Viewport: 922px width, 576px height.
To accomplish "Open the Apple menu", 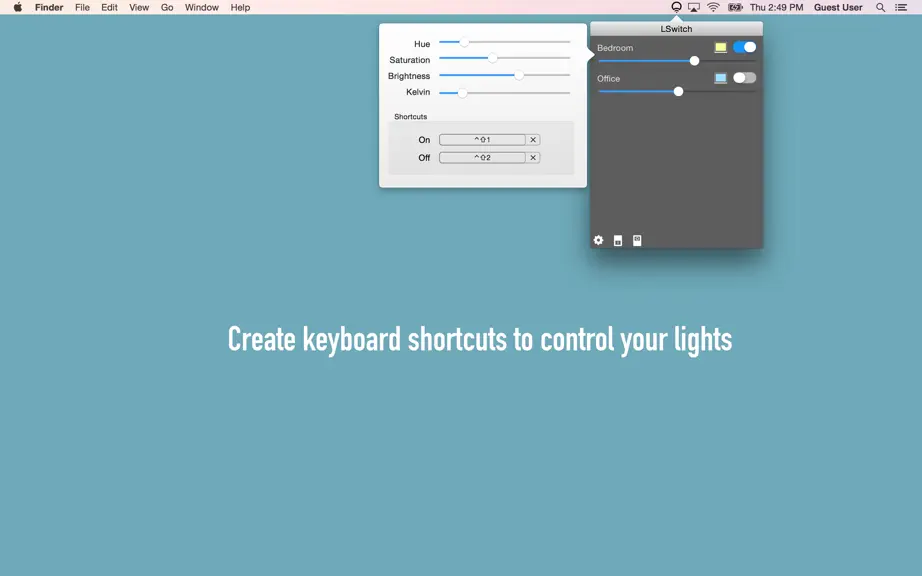I will [x=18, y=7].
